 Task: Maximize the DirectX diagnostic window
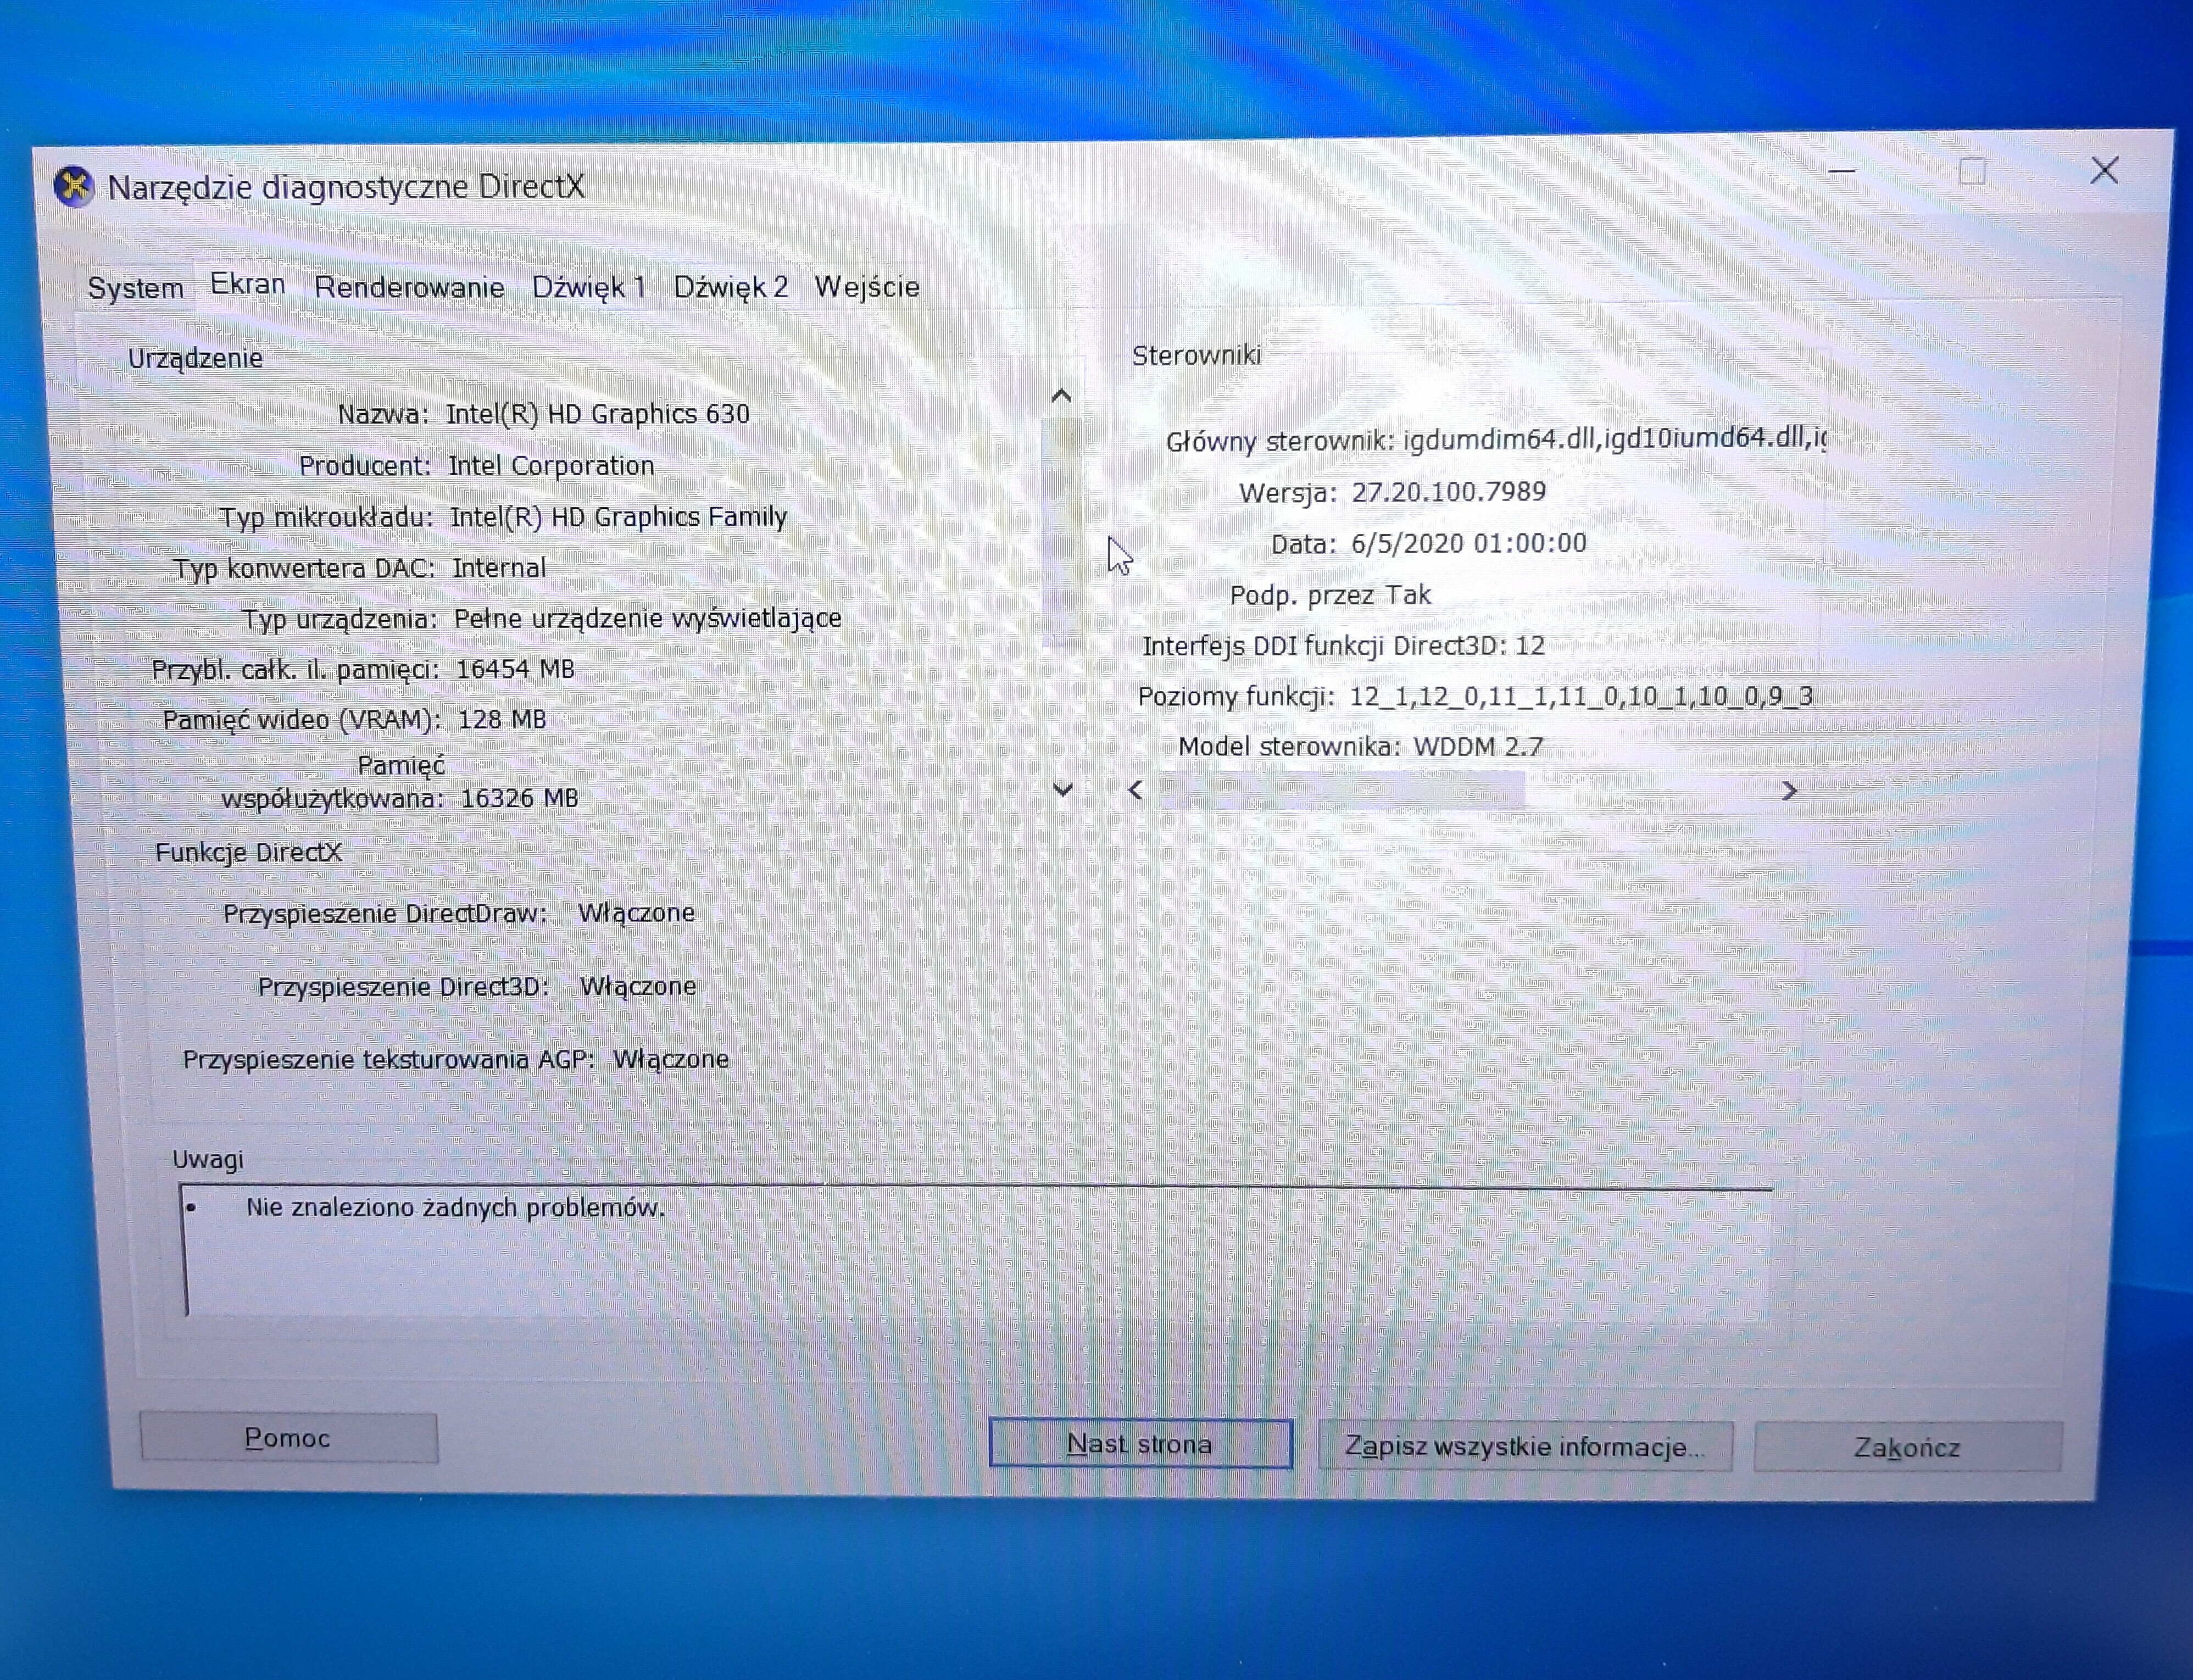(1972, 172)
